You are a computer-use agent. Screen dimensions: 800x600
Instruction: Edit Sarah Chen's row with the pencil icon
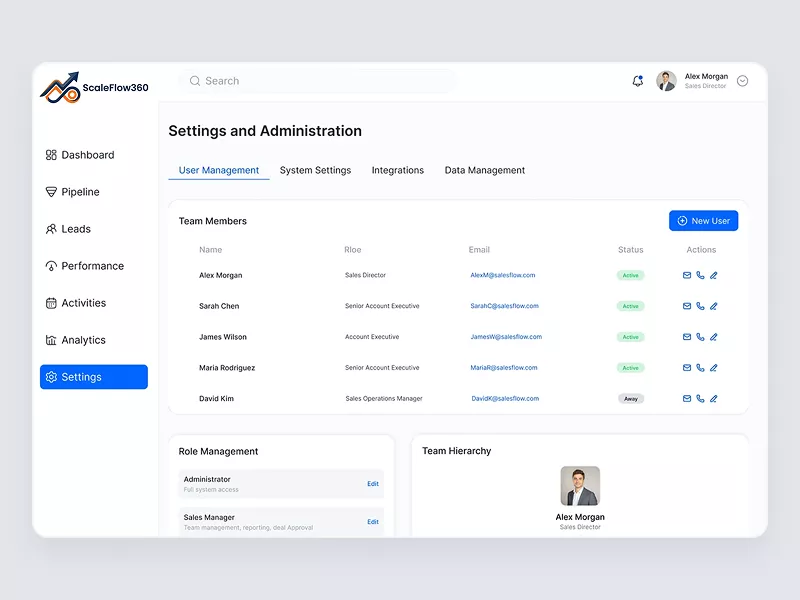tap(713, 306)
